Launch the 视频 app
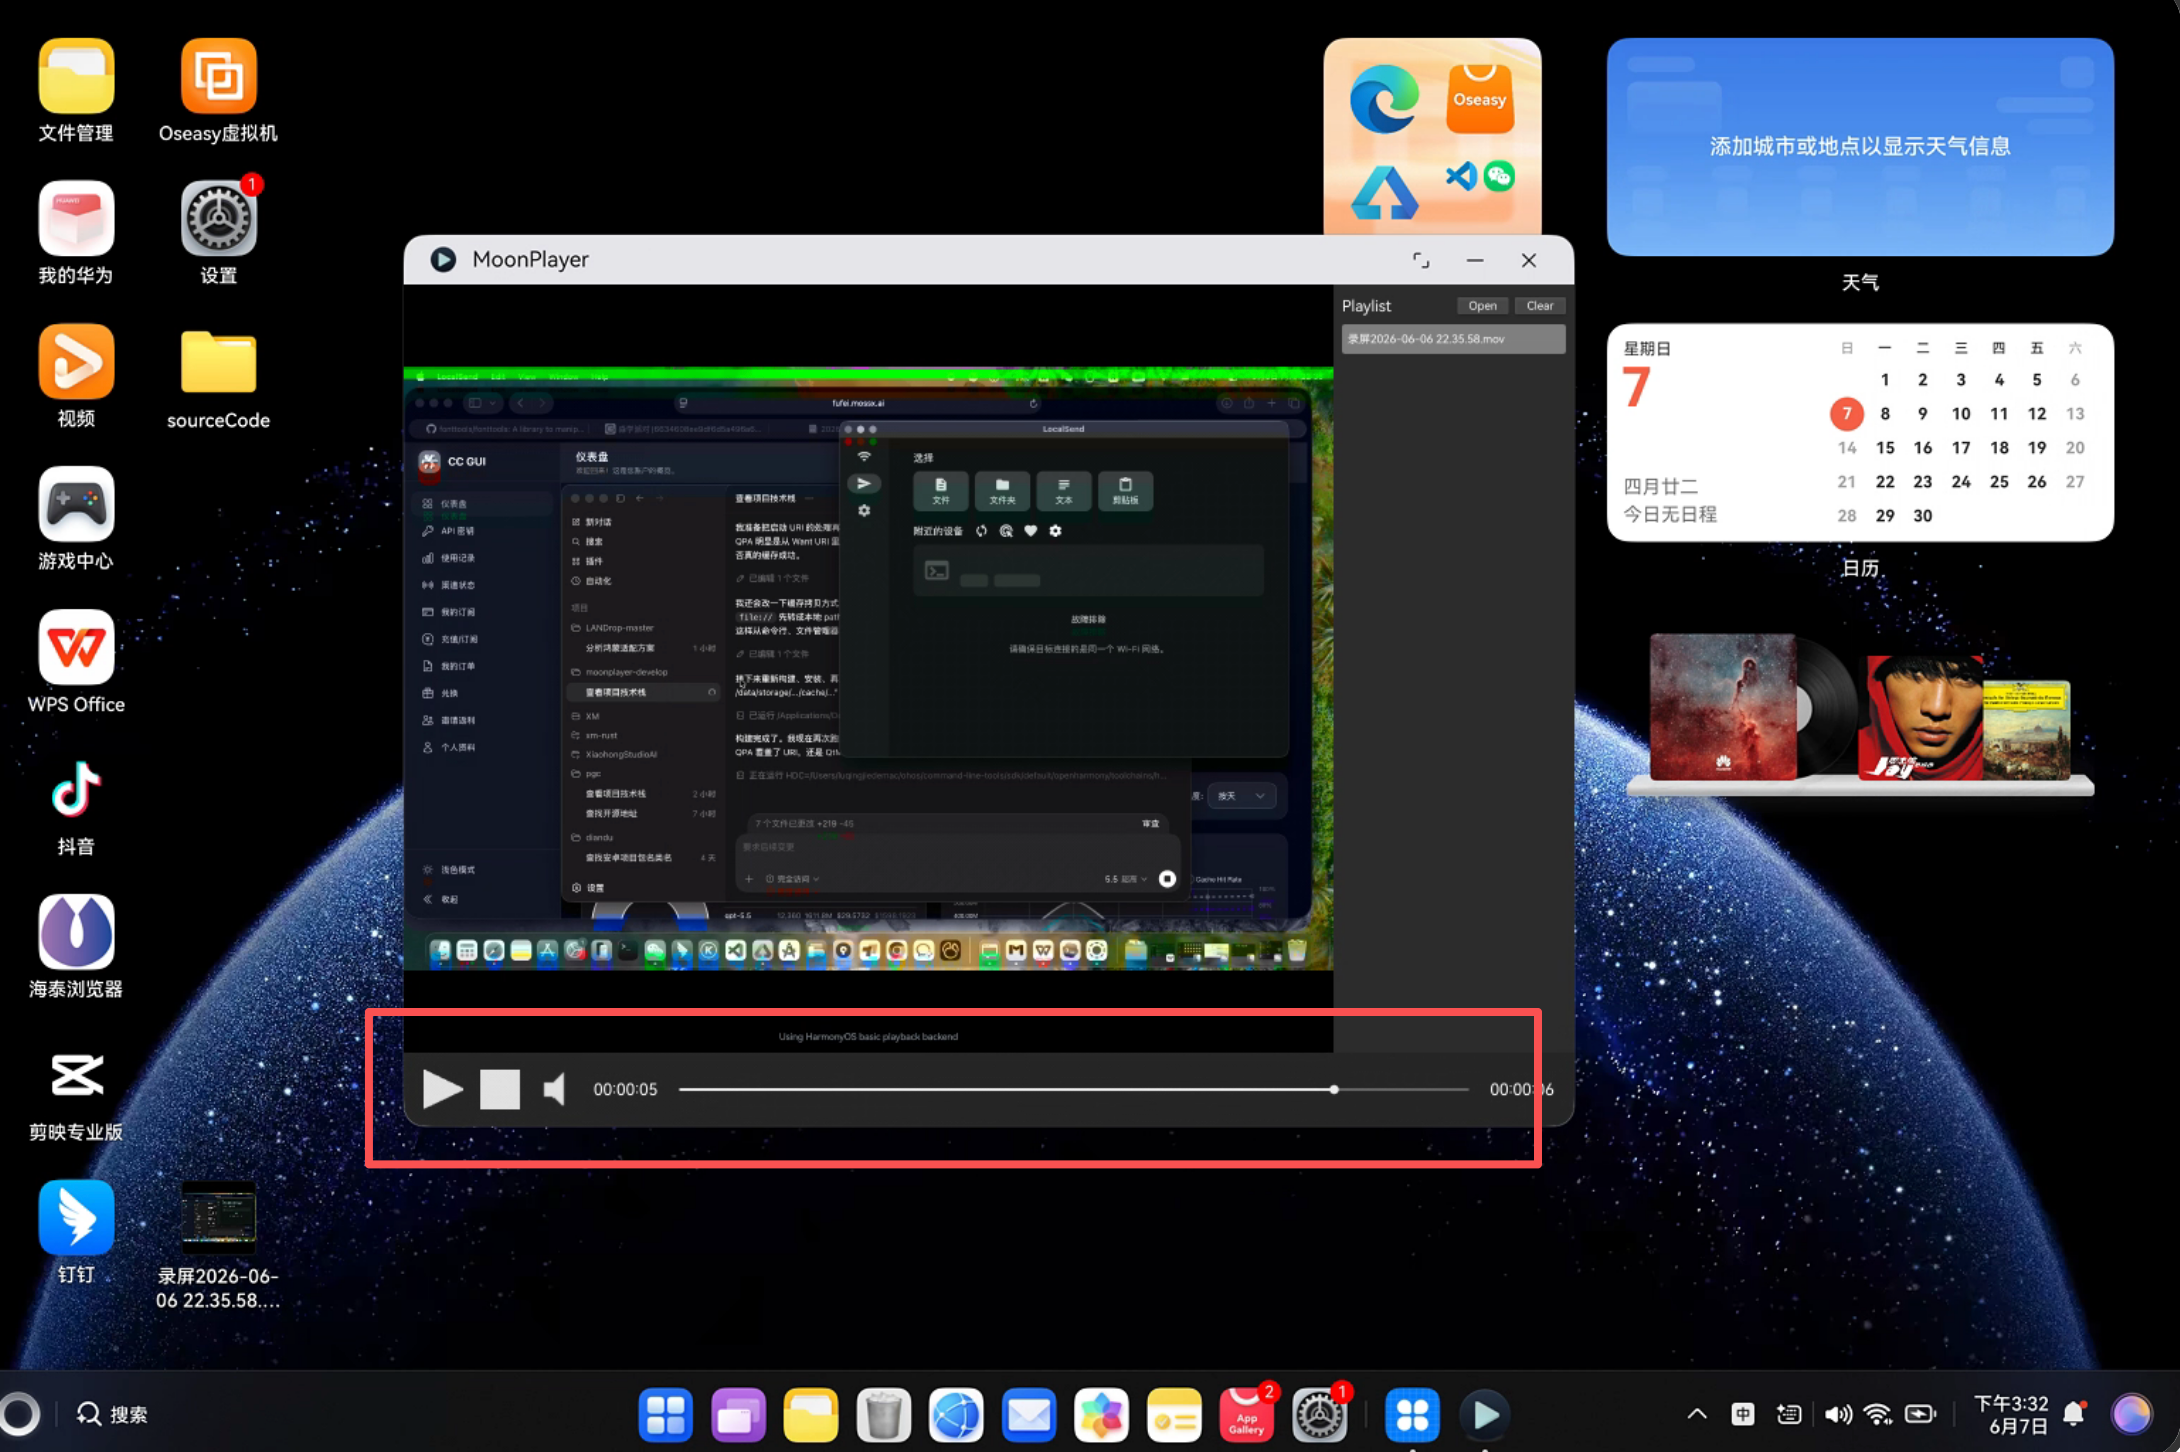This screenshot has height=1452, width=2180. pos(76,376)
